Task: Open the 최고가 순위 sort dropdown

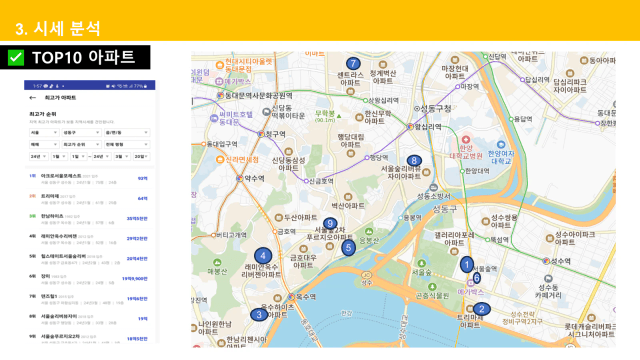Action: tap(81, 144)
